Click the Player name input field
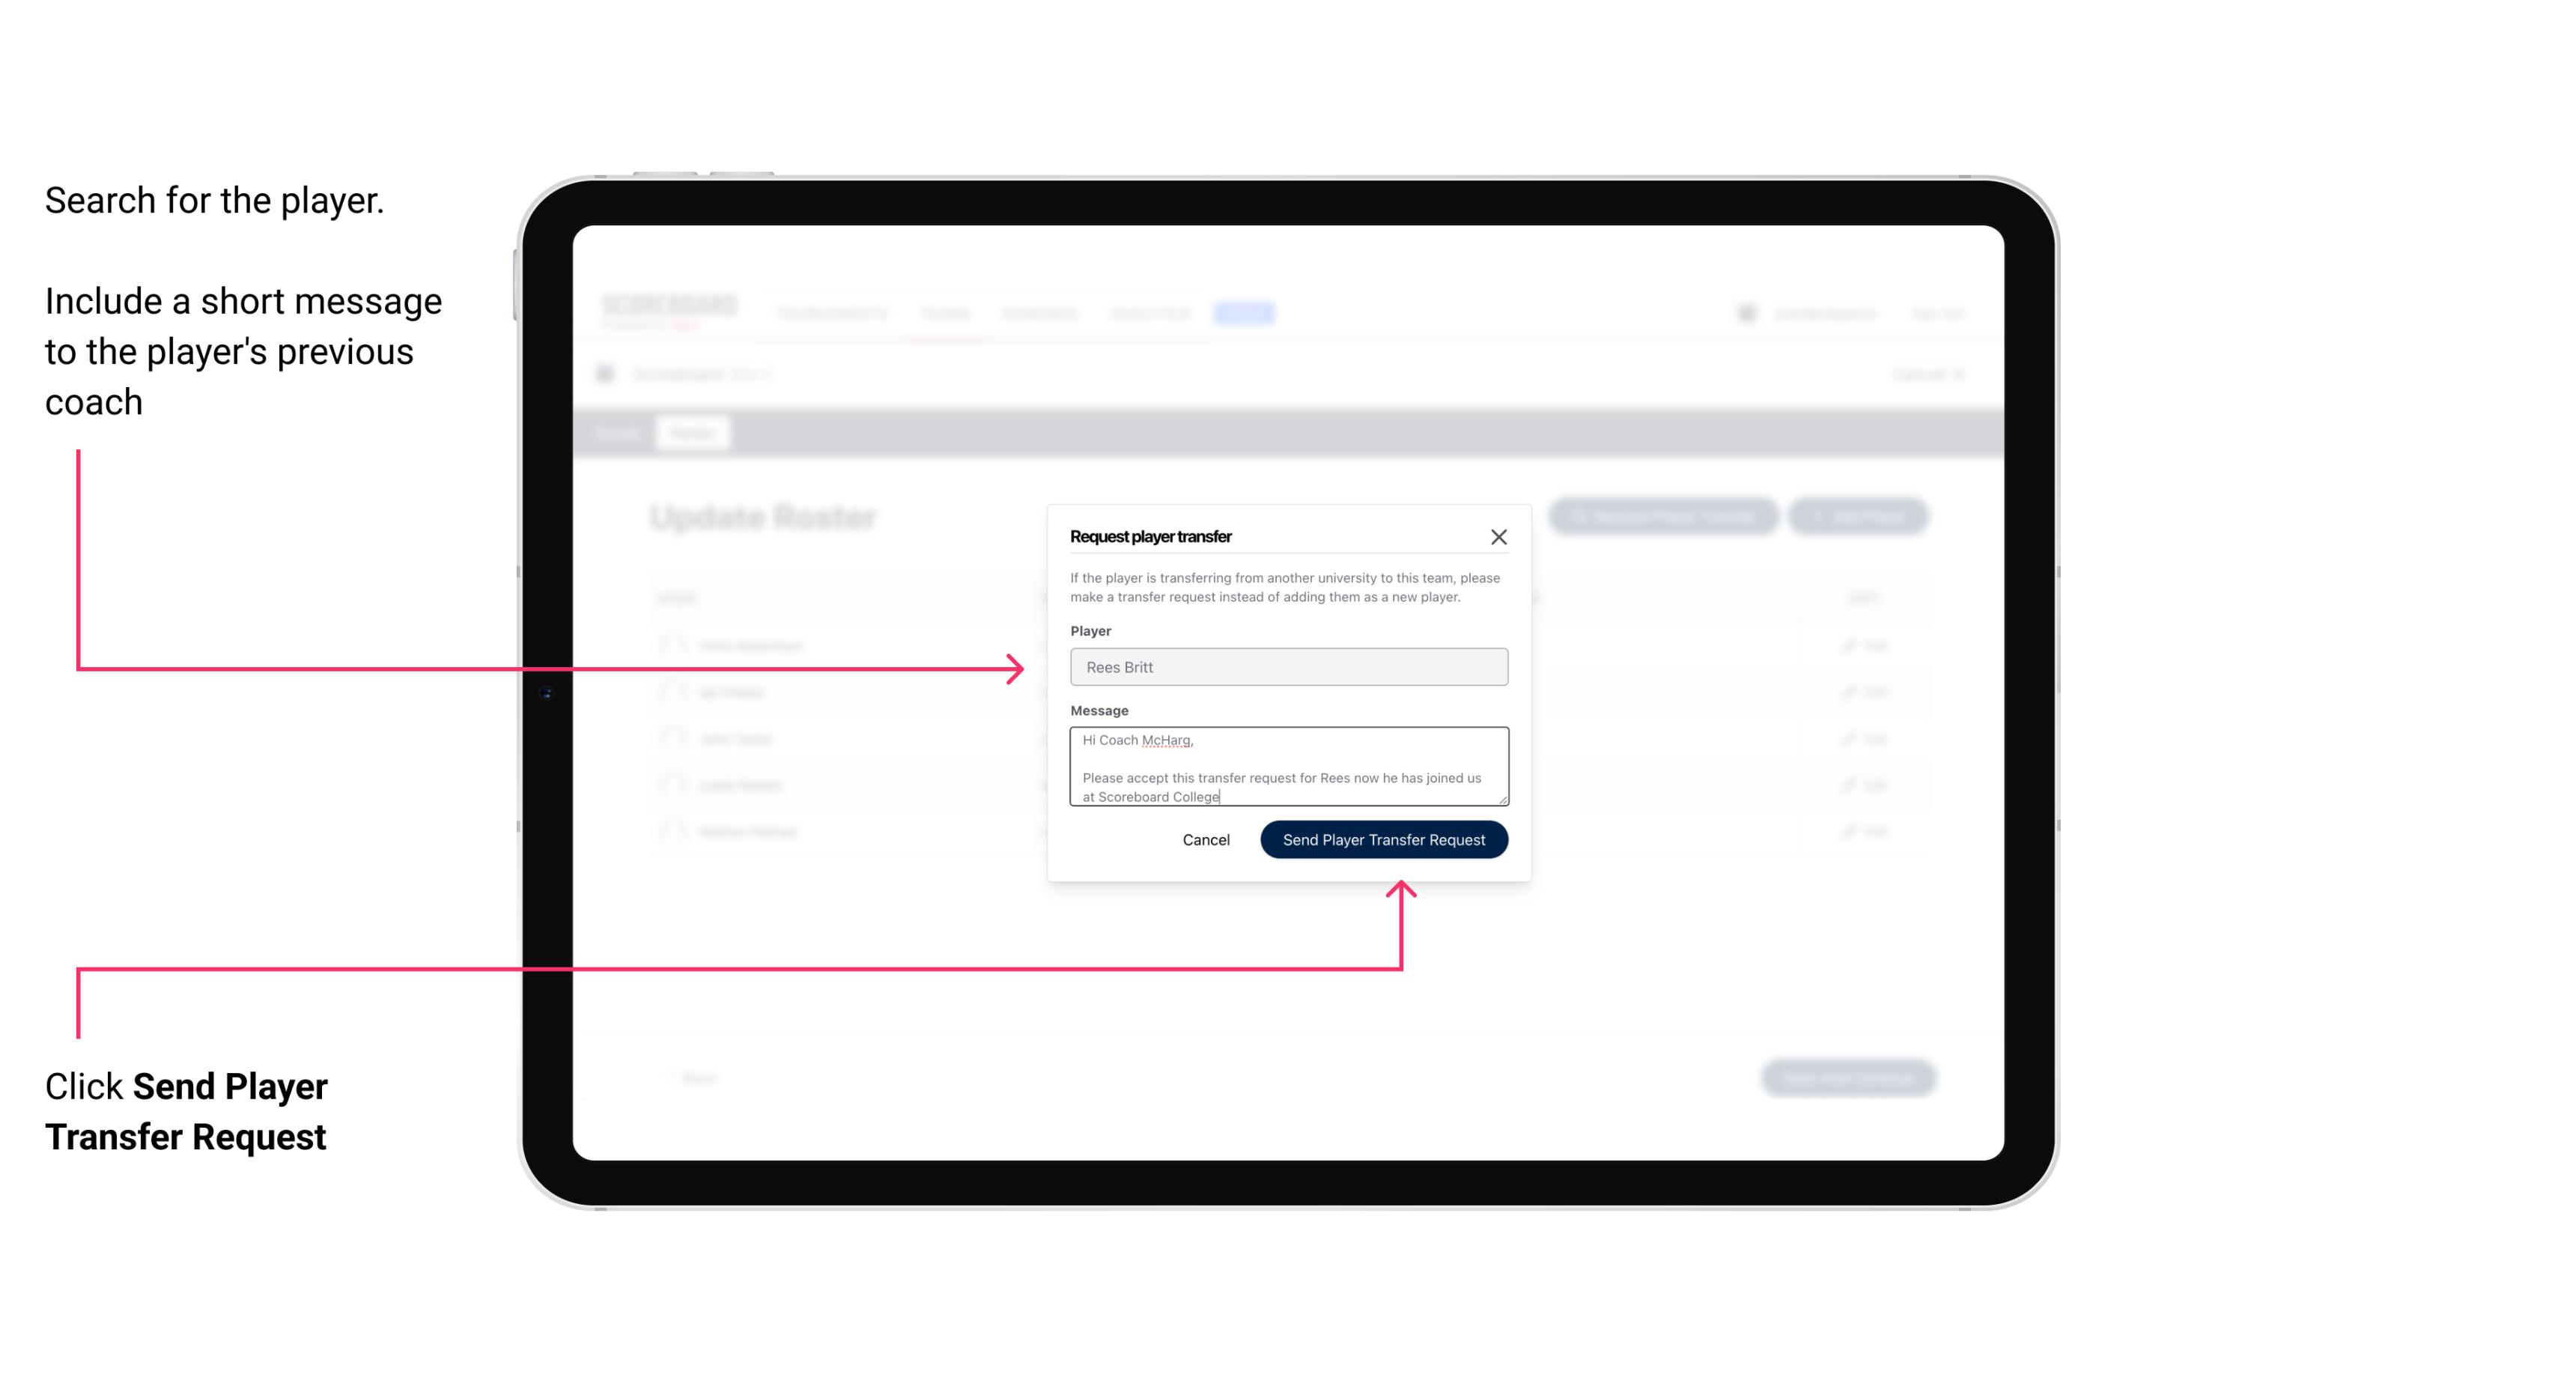2576x1386 pixels. (1289, 667)
